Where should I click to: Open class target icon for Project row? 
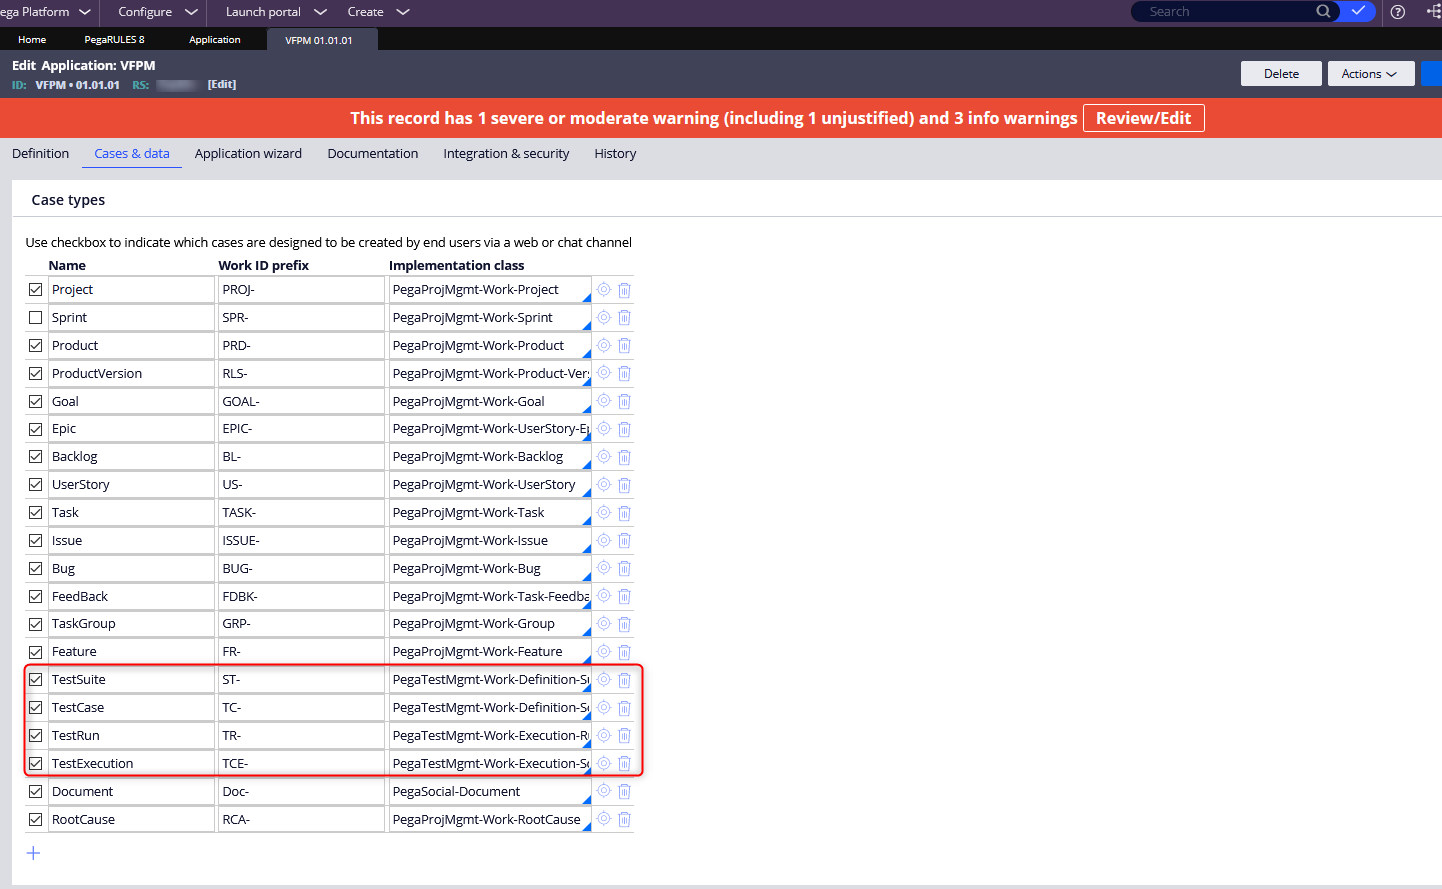pyautogui.click(x=604, y=290)
